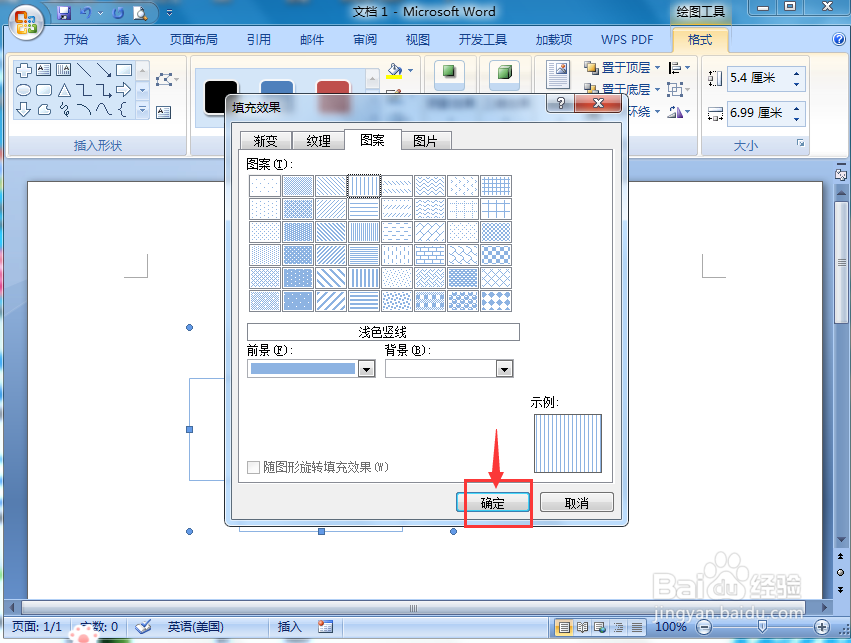Click the macro recording status icon
Screen dimensions: 851x643
point(325,627)
